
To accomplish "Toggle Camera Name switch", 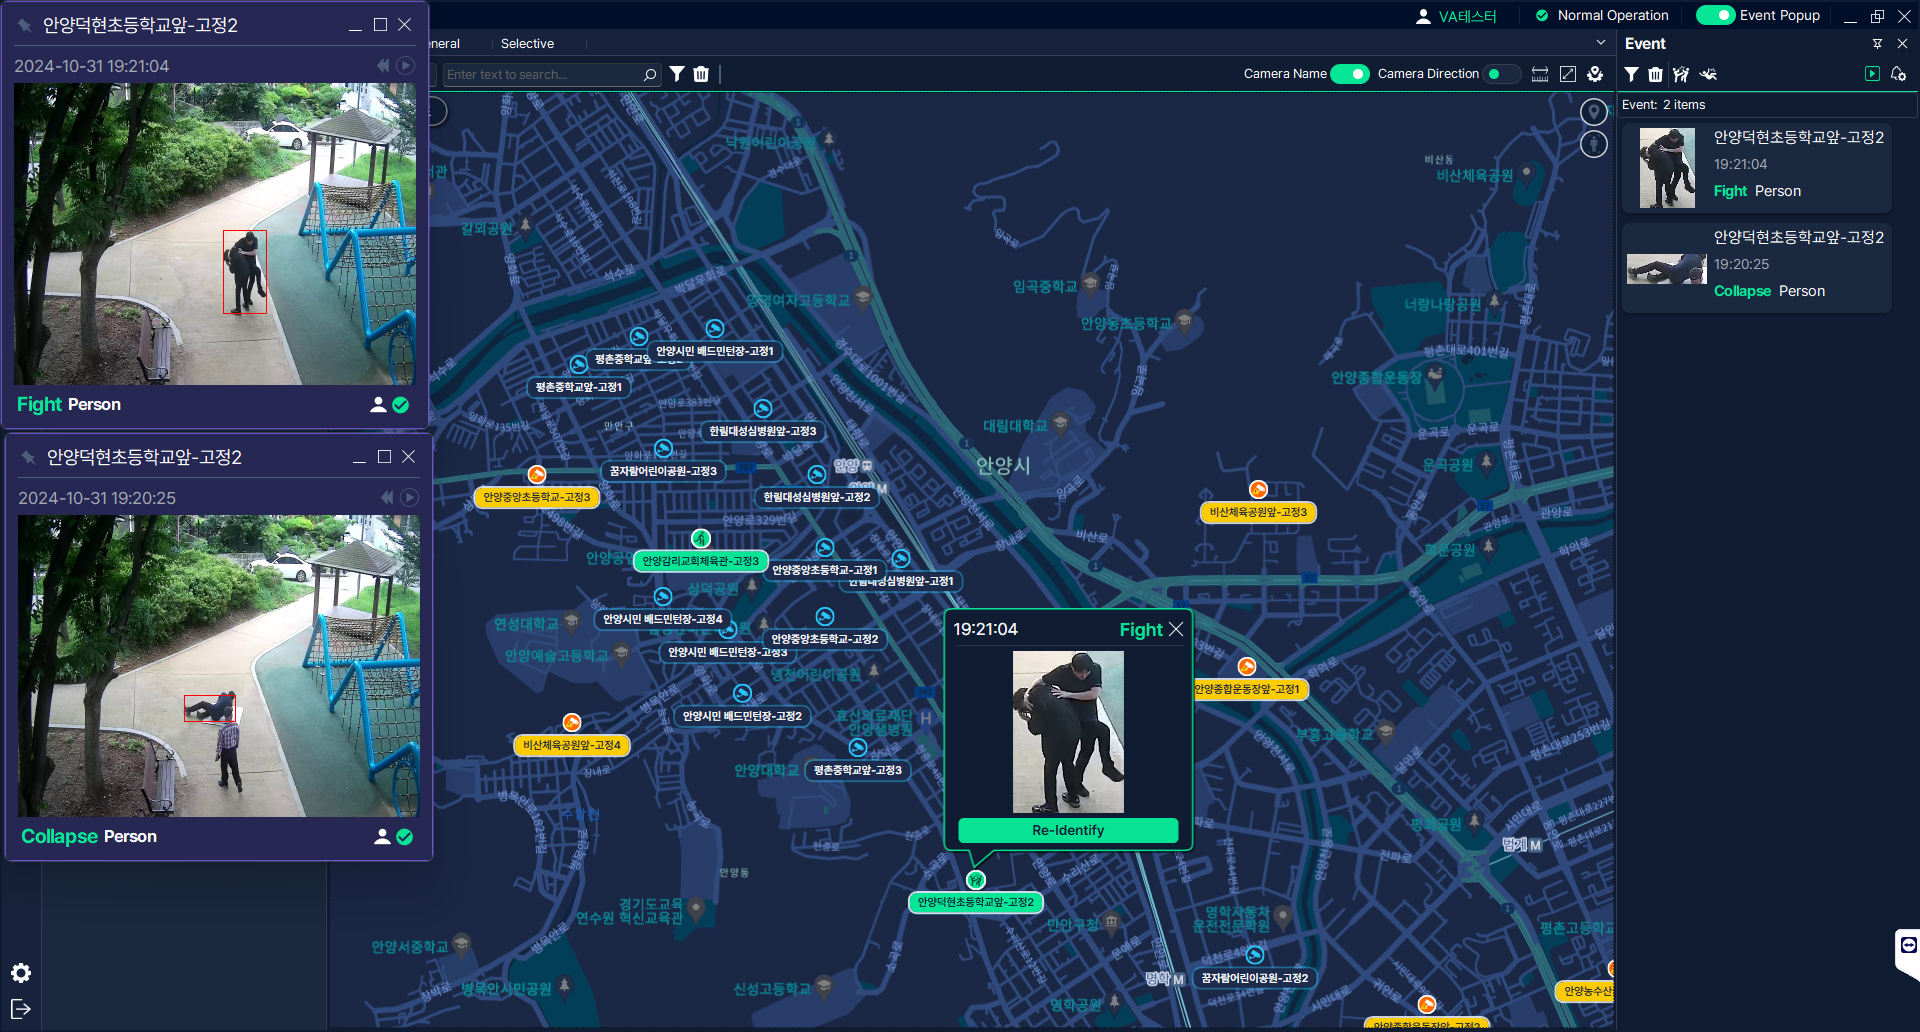I will coord(1350,74).
